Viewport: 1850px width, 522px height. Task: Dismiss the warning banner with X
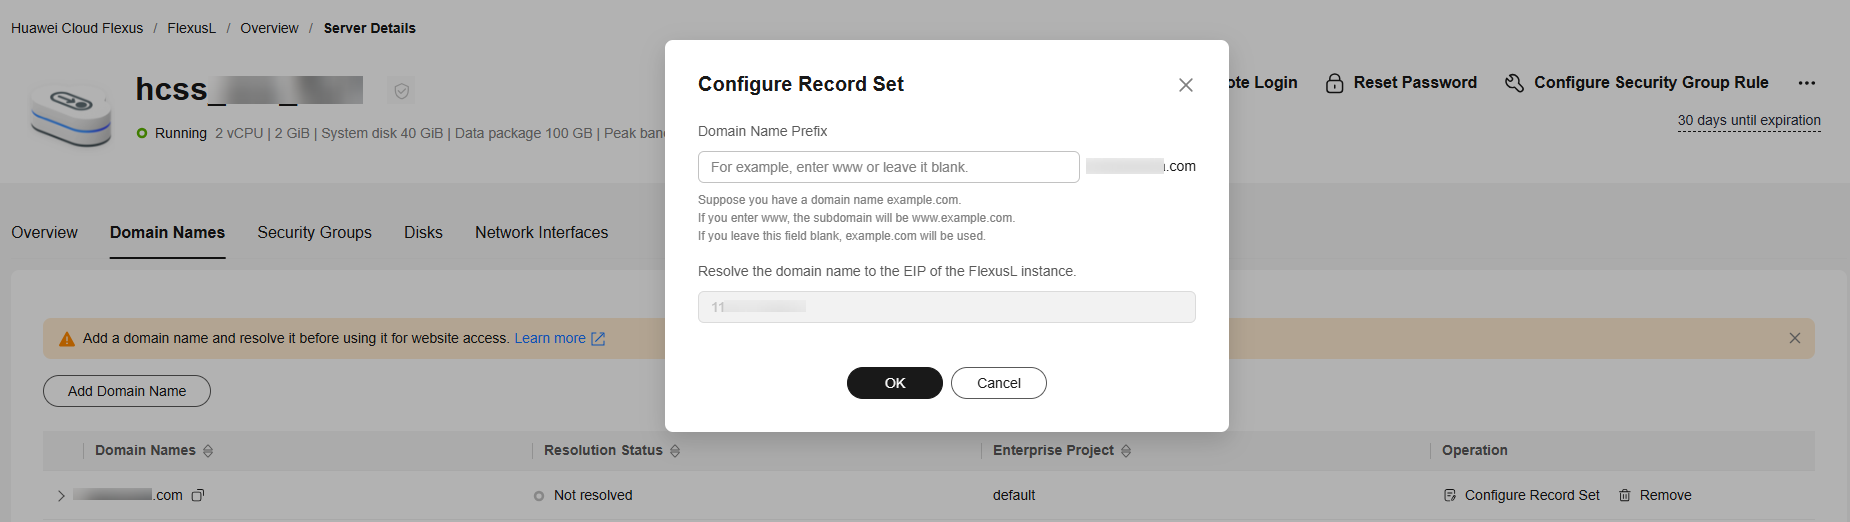click(1794, 338)
